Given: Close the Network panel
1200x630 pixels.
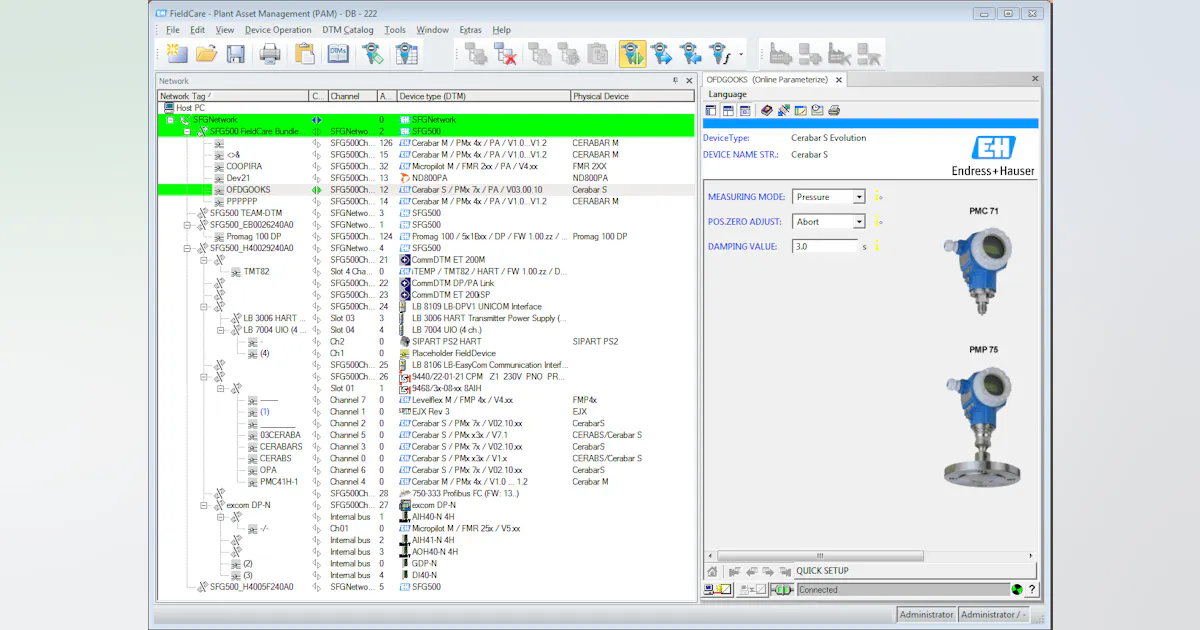Looking at the screenshot, I should [688, 80].
